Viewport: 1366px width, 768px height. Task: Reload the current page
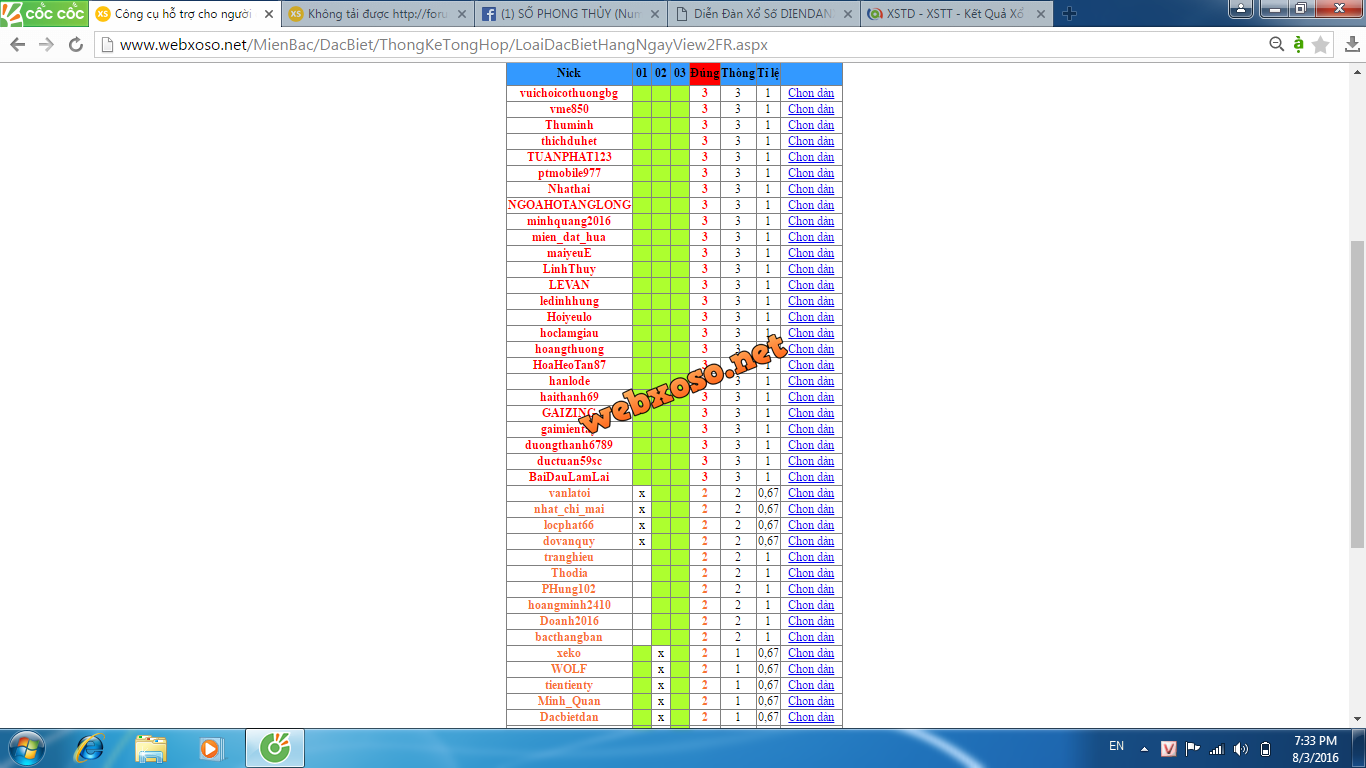pyautogui.click(x=76, y=45)
